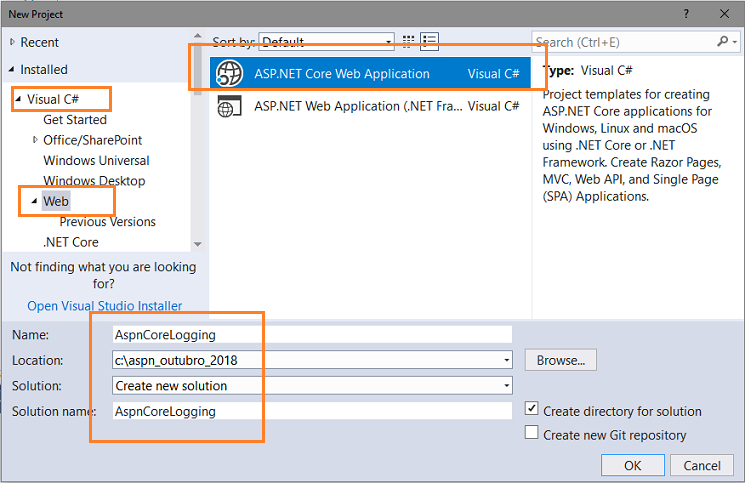Click the Recent tree label

[x=39, y=42]
